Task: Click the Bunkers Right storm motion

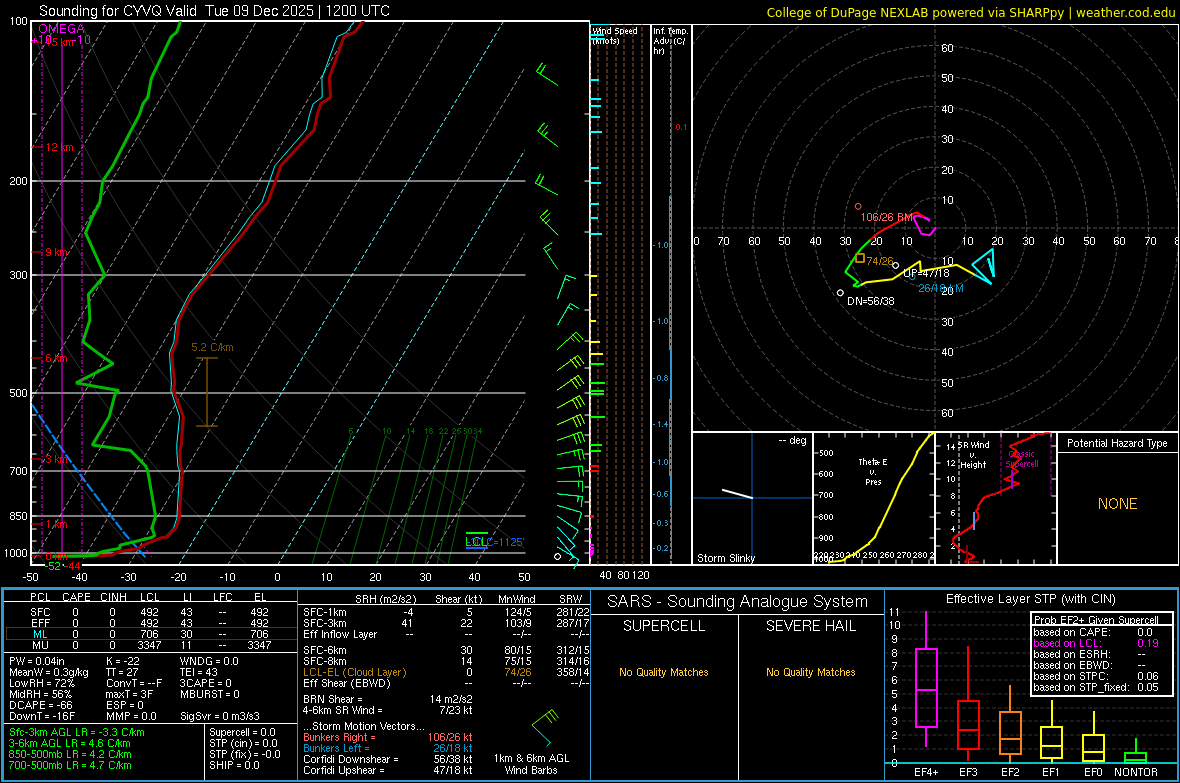Action: point(388,737)
